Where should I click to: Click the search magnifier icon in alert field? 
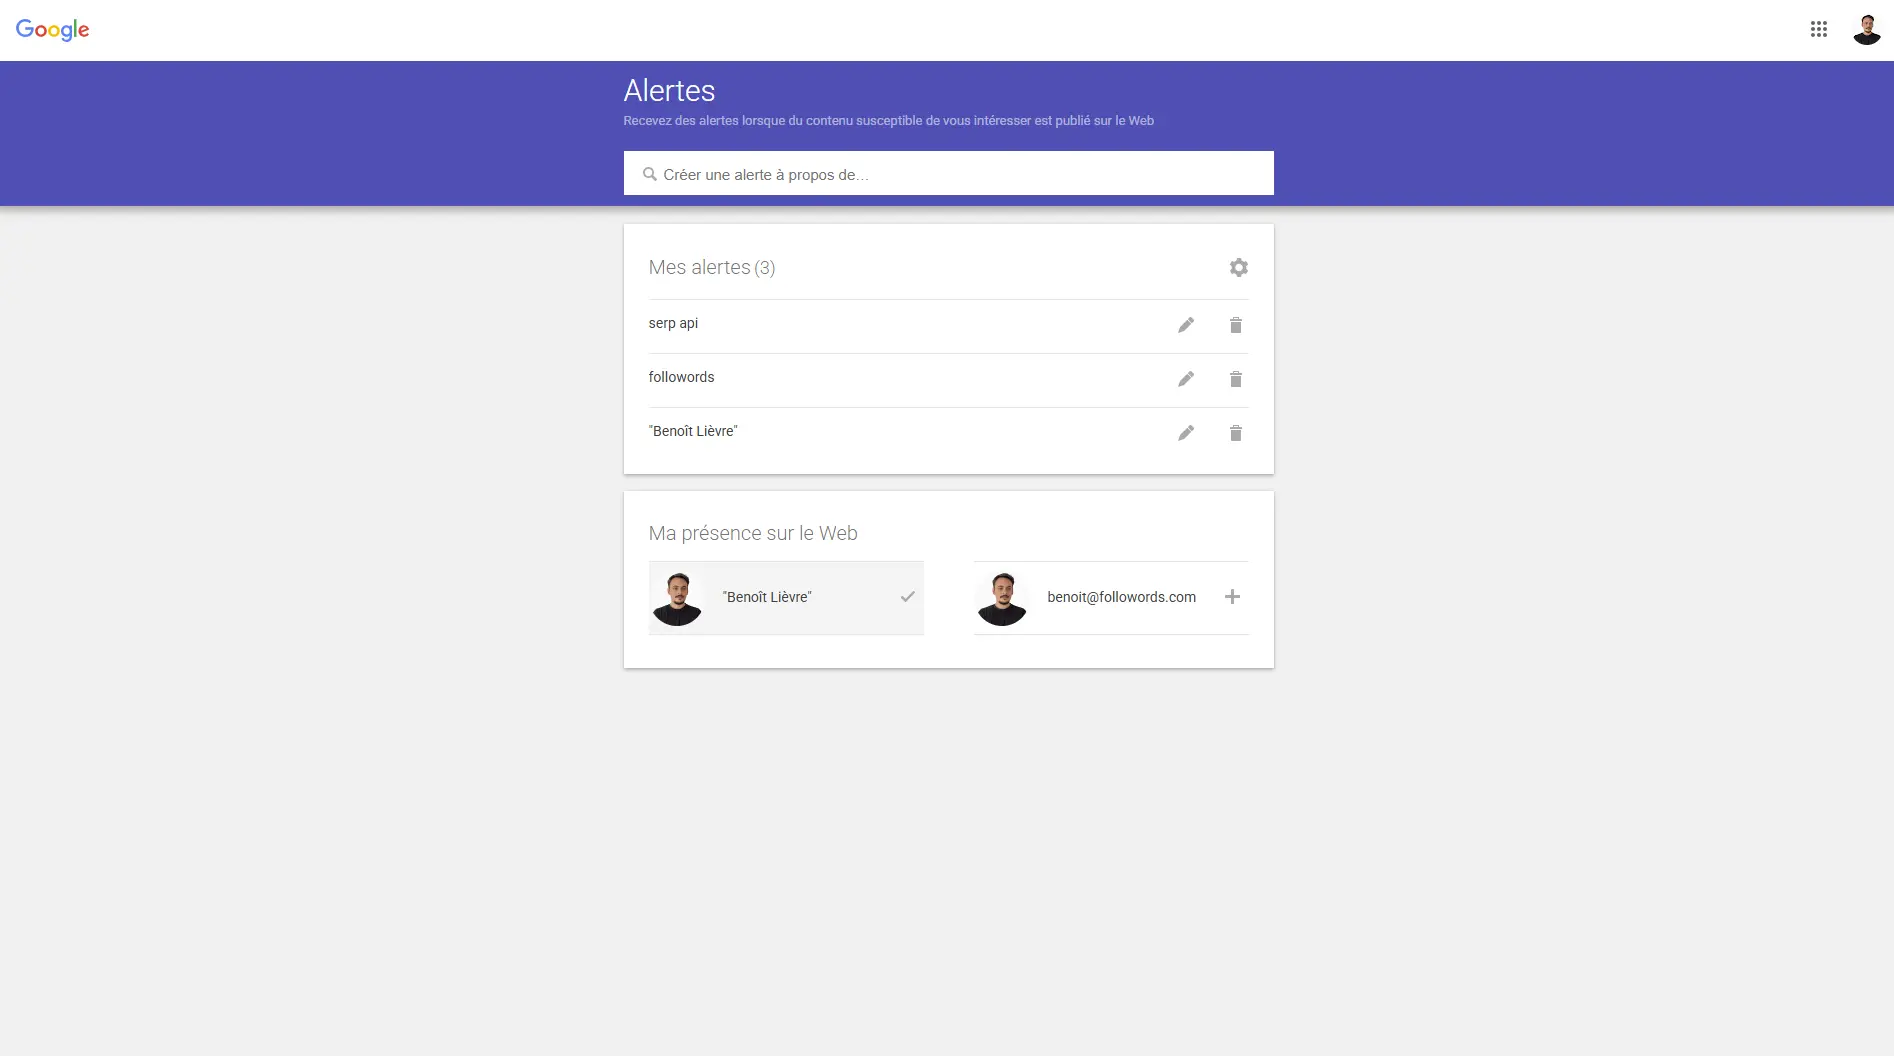pos(649,174)
